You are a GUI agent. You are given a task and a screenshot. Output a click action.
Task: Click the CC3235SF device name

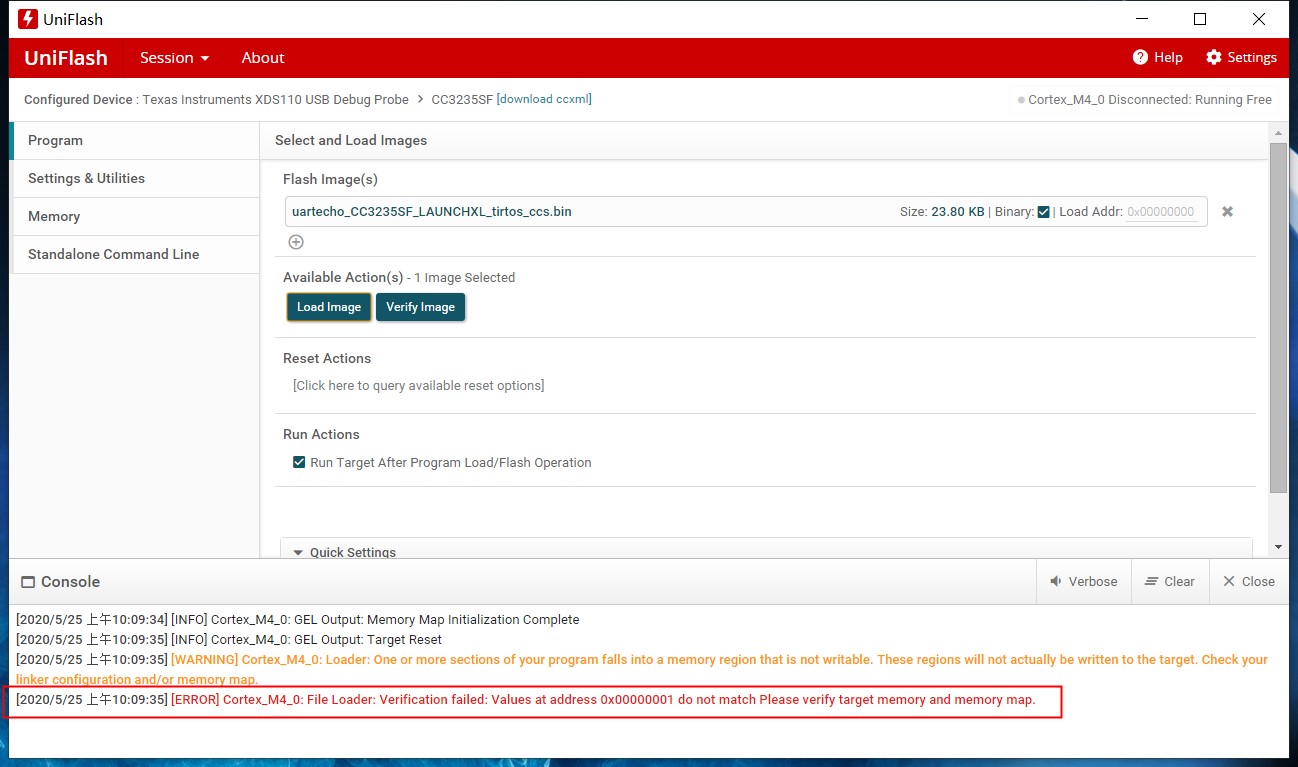pyautogui.click(x=461, y=99)
